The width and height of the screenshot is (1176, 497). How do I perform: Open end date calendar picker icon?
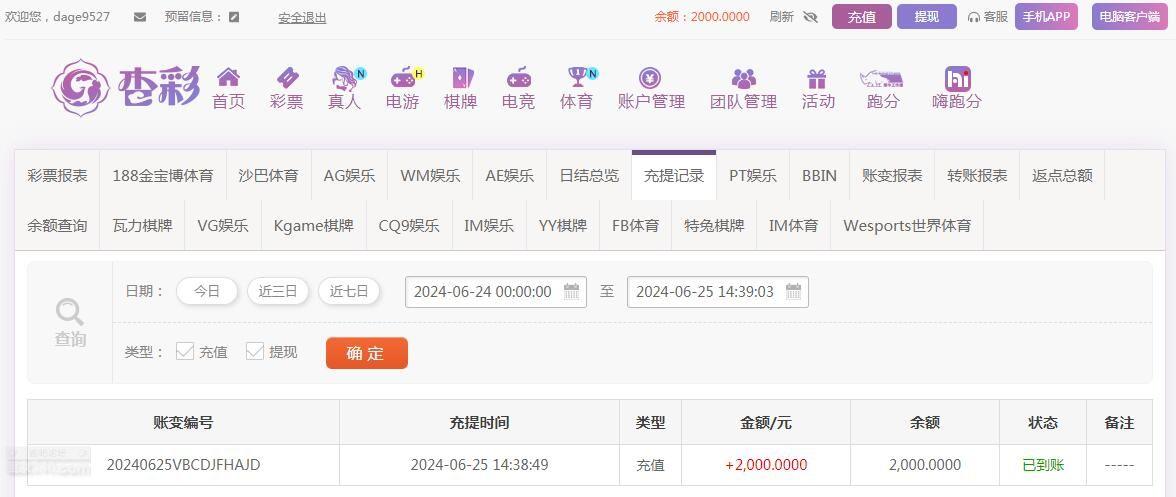[794, 292]
